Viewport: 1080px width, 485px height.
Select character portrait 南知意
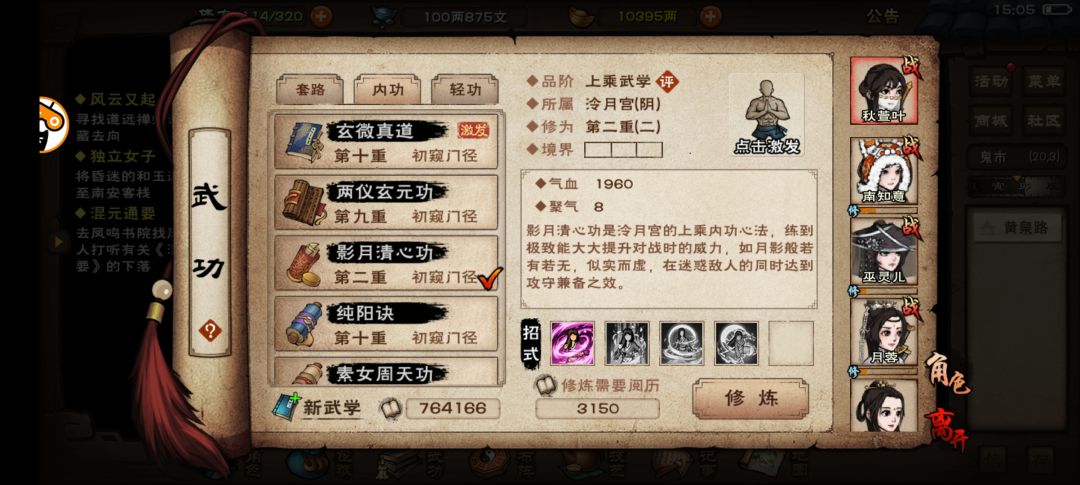(x=884, y=172)
